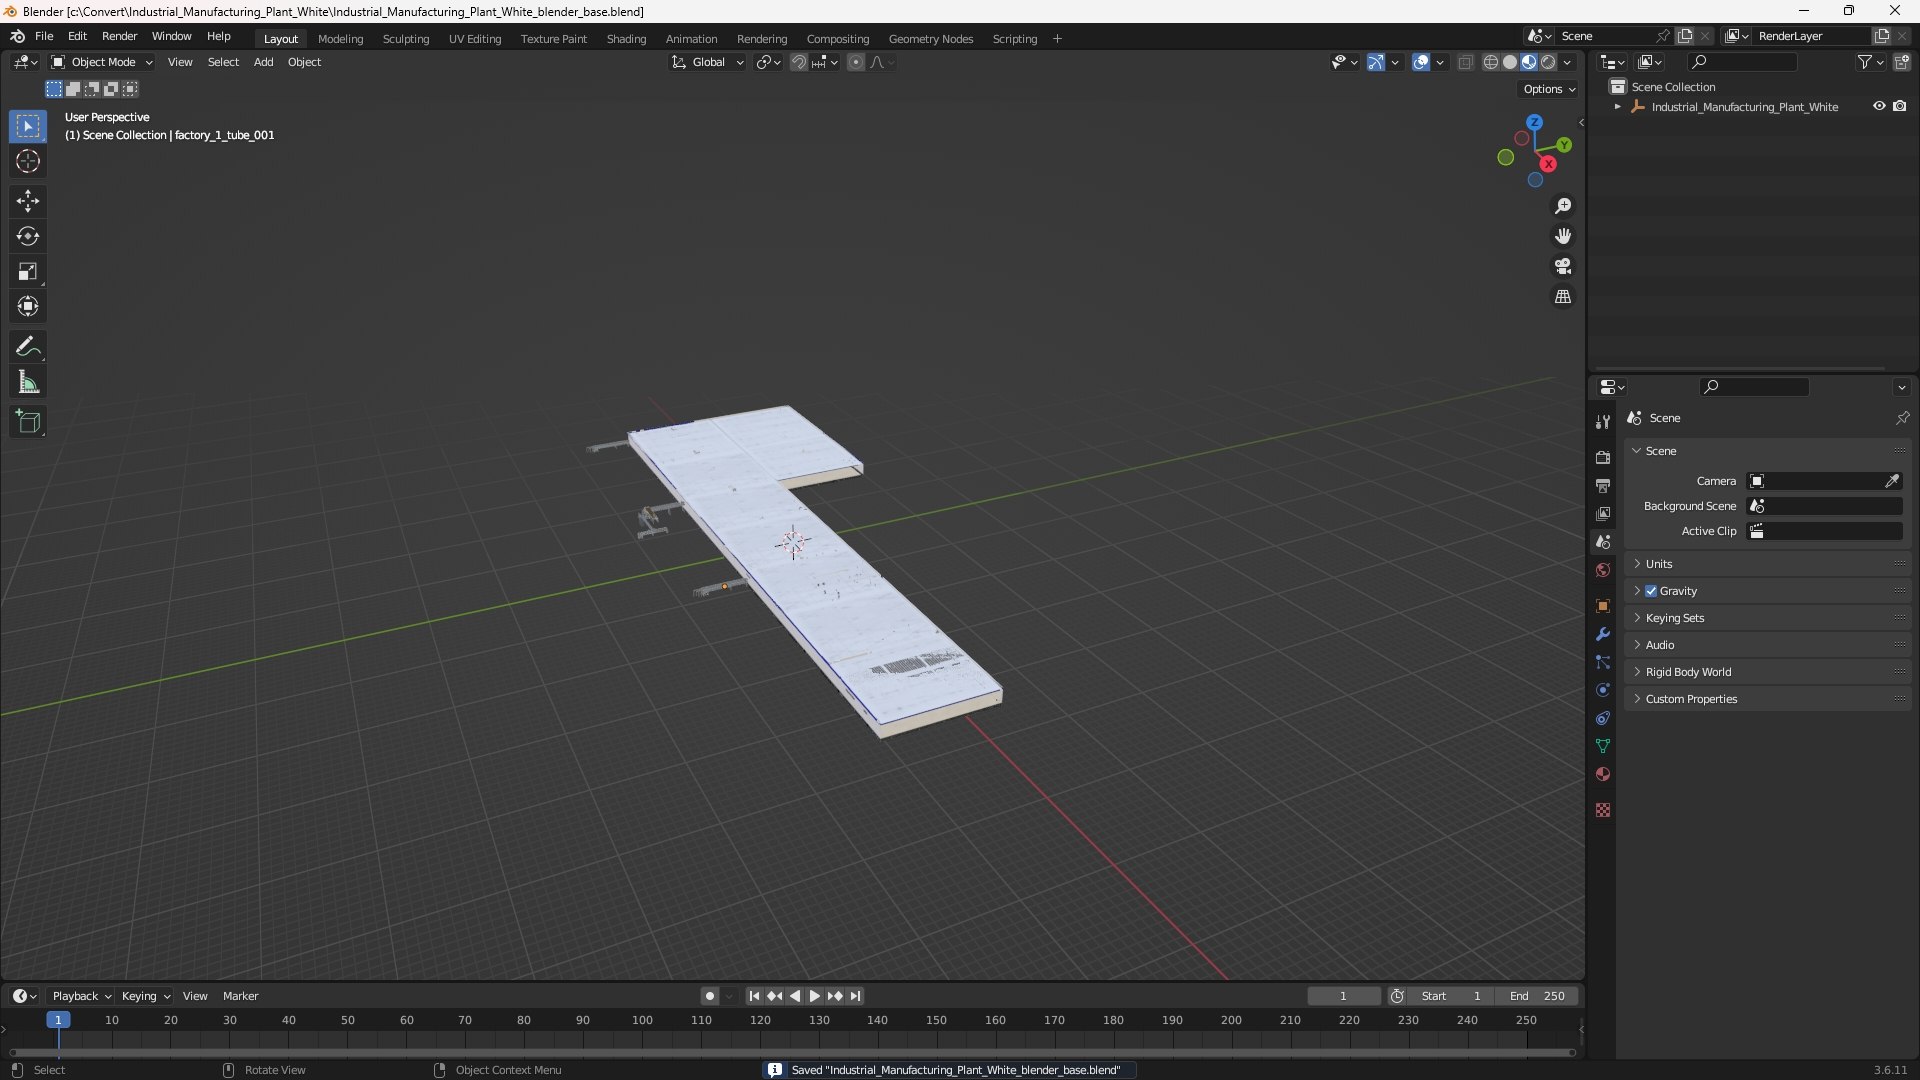Select the Measure tool
1920x1080 pixels.
(x=27, y=382)
